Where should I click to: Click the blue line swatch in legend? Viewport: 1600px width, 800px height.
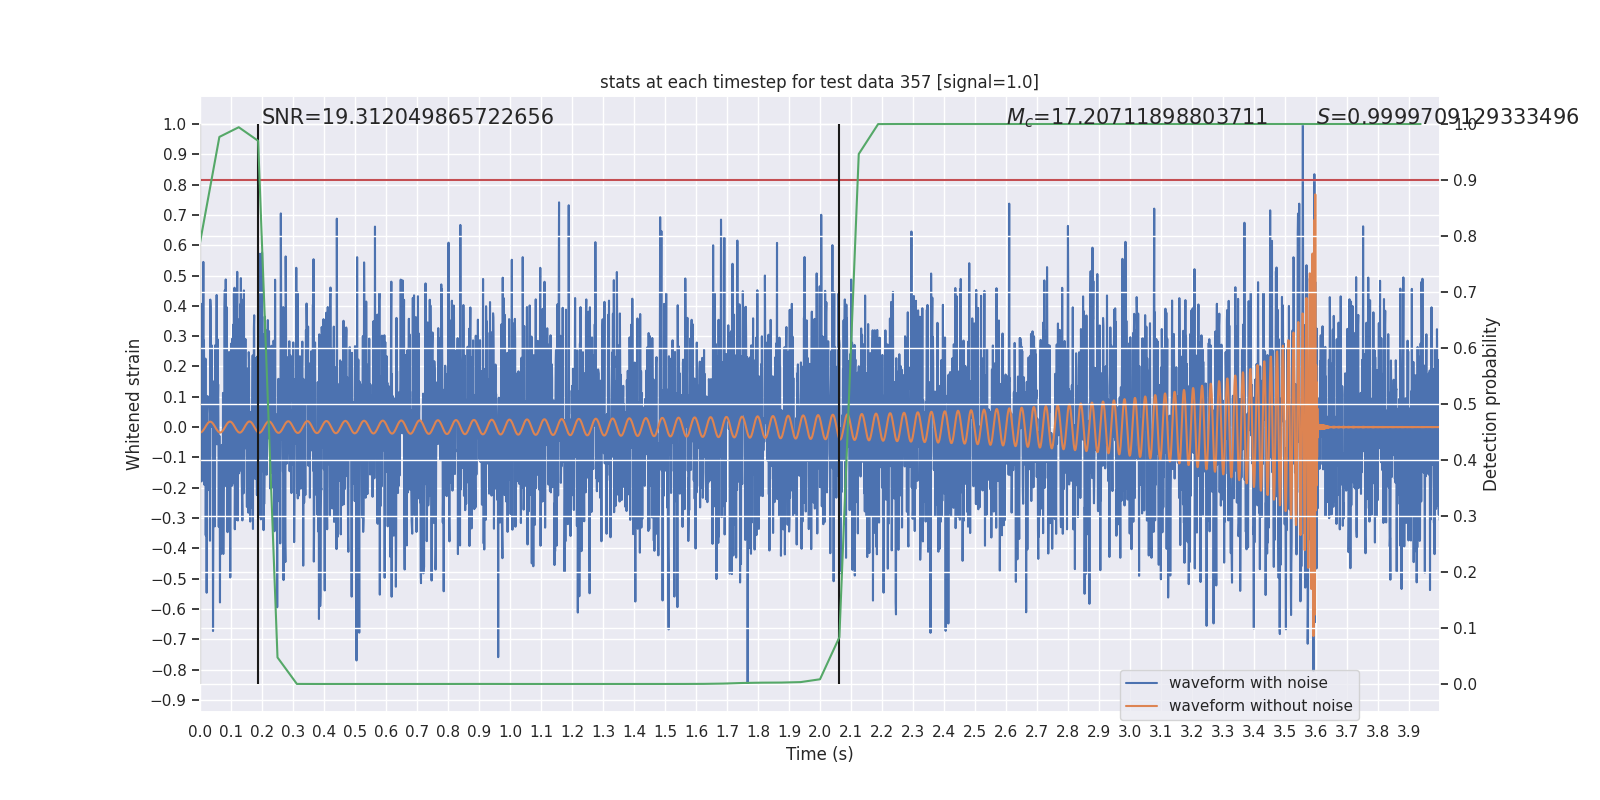point(1141,683)
